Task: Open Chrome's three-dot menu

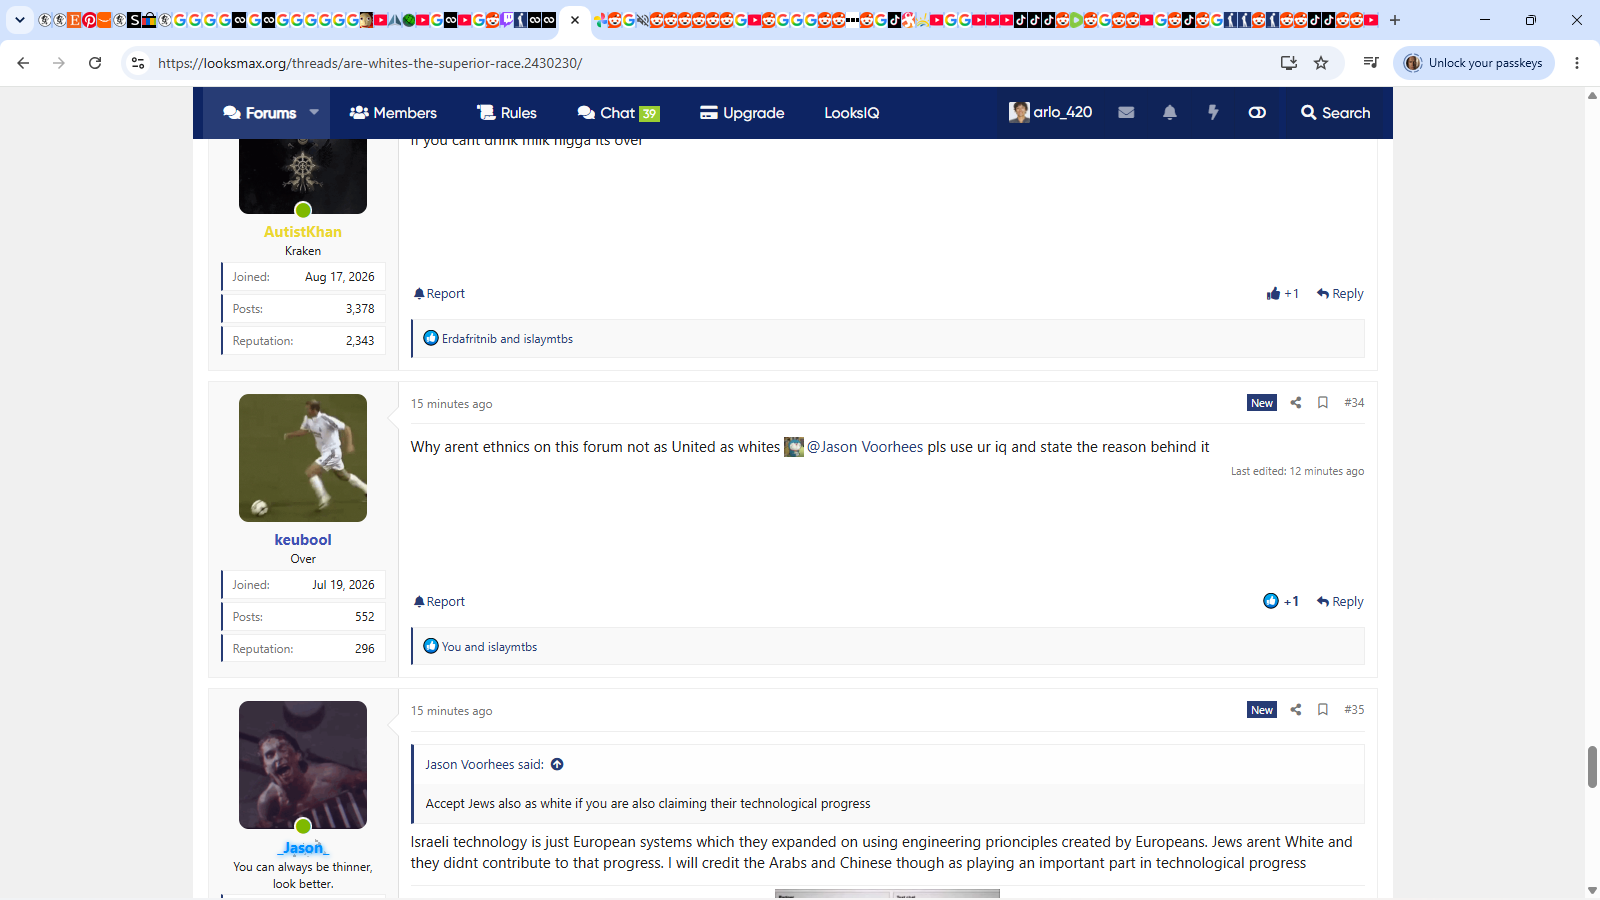Action: [1577, 63]
